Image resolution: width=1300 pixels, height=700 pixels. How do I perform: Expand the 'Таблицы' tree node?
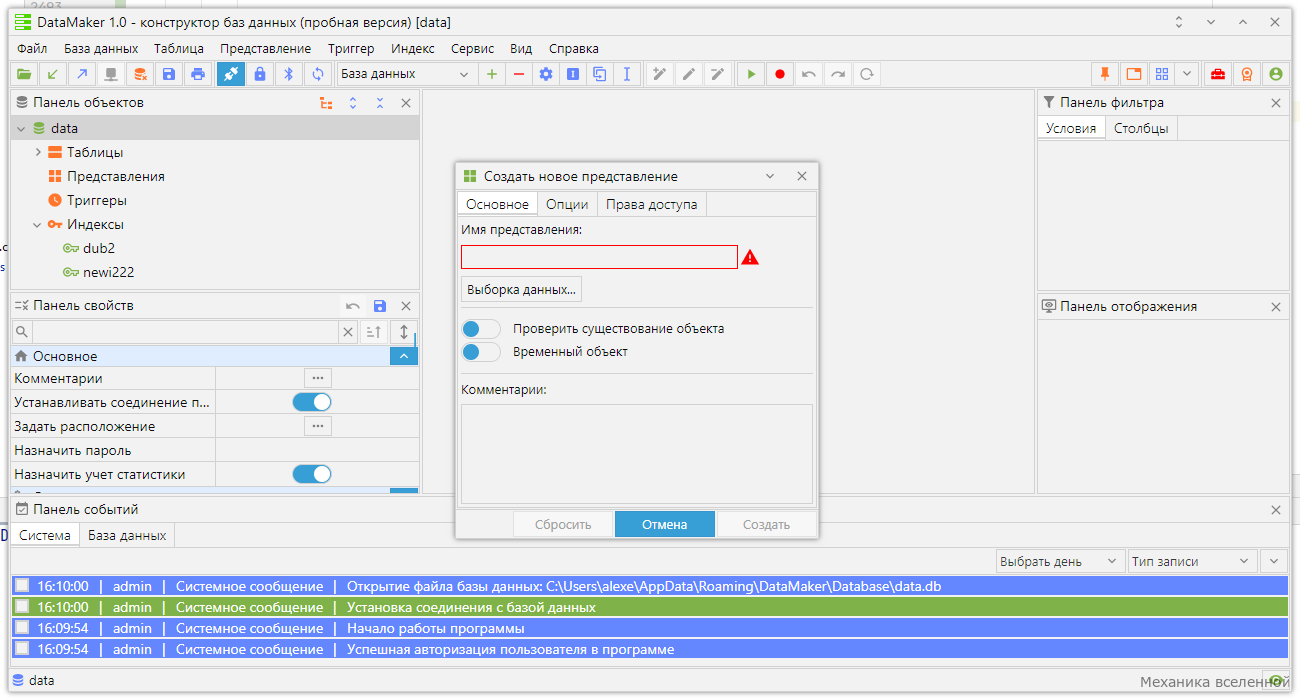coord(38,152)
